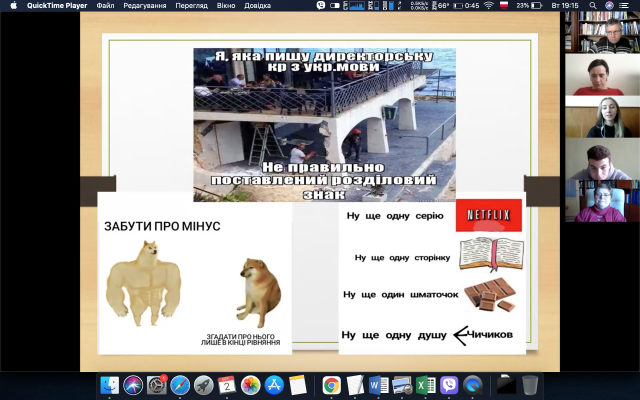The height and width of the screenshot is (400, 640).
Task: Click the Viber icon in the menu bar
Action: [x=321, y=6]
